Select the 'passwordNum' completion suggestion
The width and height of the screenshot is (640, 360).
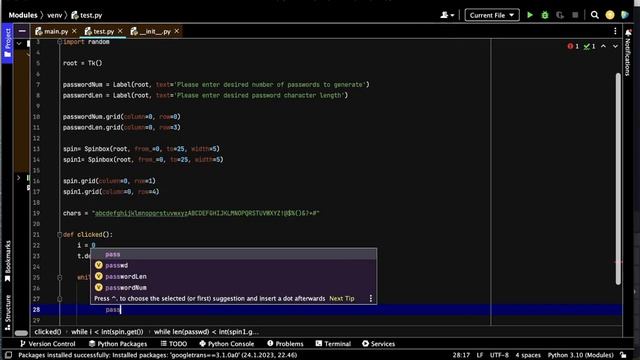pyautogui.click(x=233, y=287)
